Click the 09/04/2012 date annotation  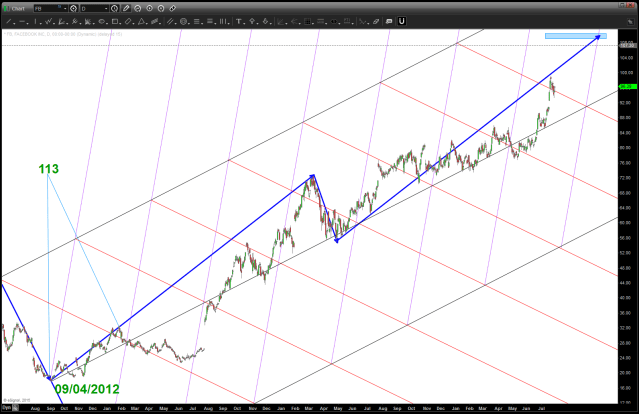[x=87, y=389]
